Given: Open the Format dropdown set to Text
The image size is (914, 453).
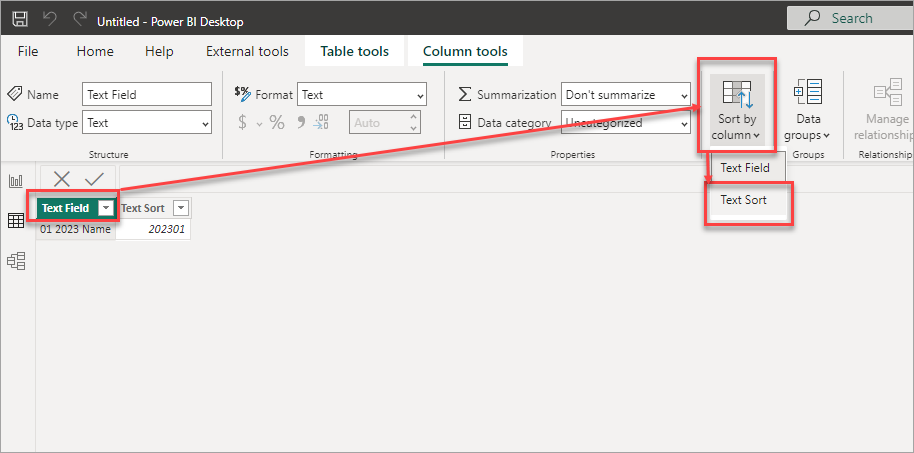Looking at the screenshot, I should pyautogui.click(x=361, y=94).
